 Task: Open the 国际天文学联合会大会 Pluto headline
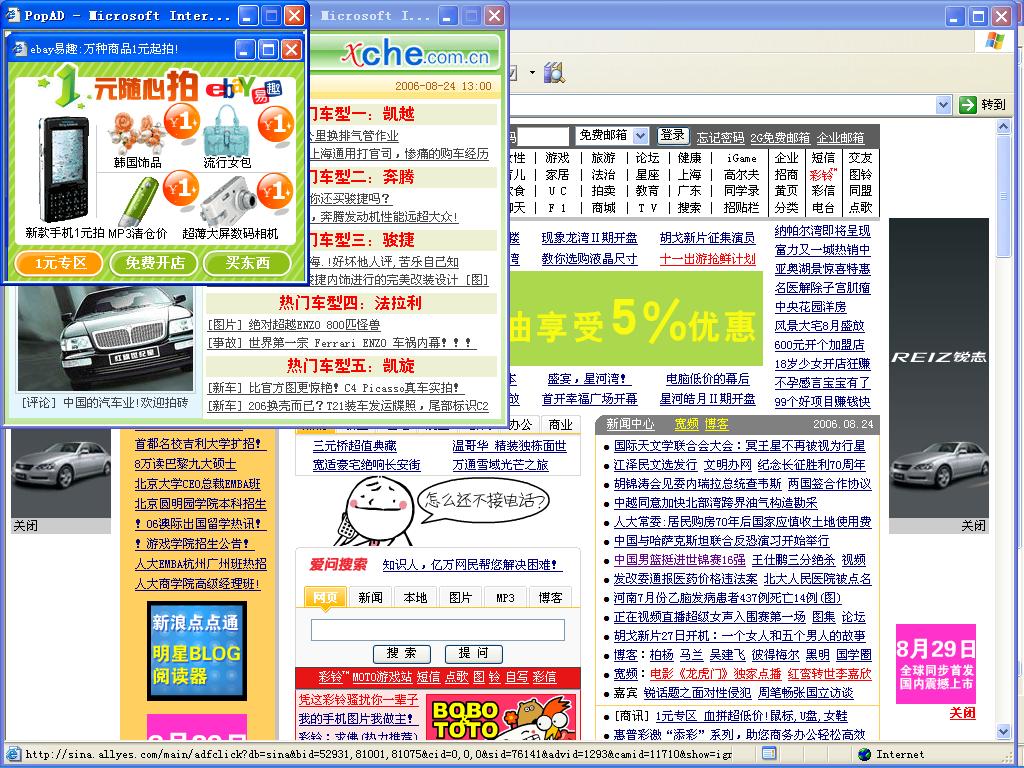click(x=739, y=446)
